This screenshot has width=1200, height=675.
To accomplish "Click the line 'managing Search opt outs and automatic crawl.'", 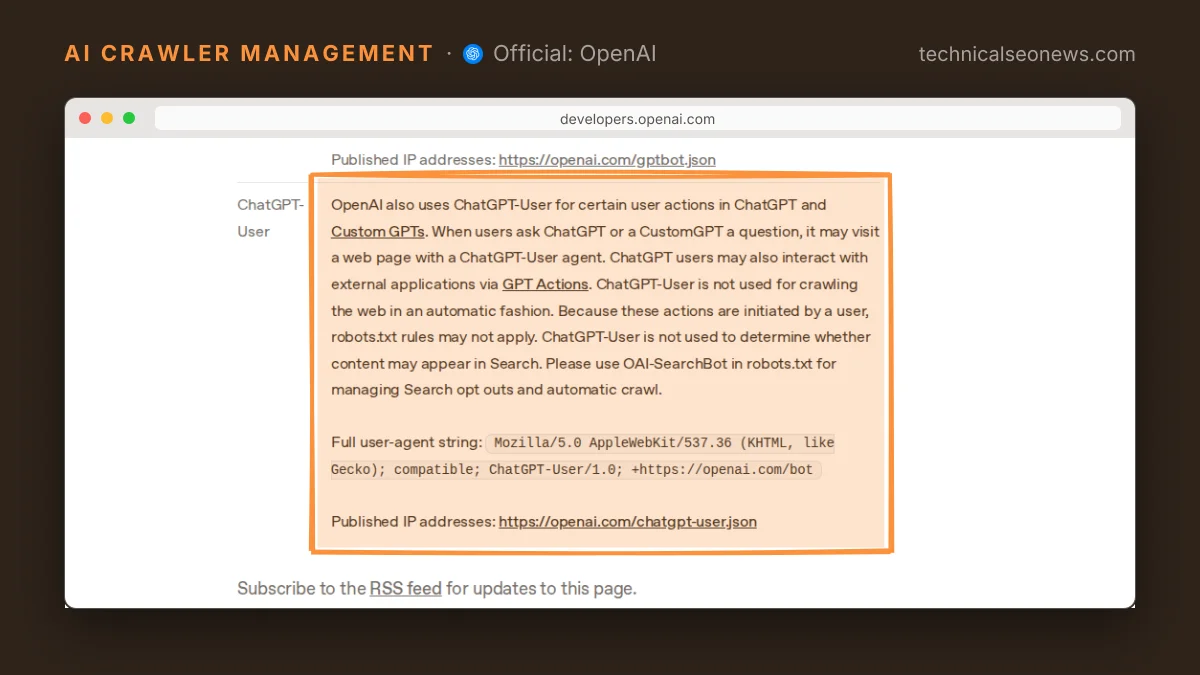I will [x=496, y=389].
